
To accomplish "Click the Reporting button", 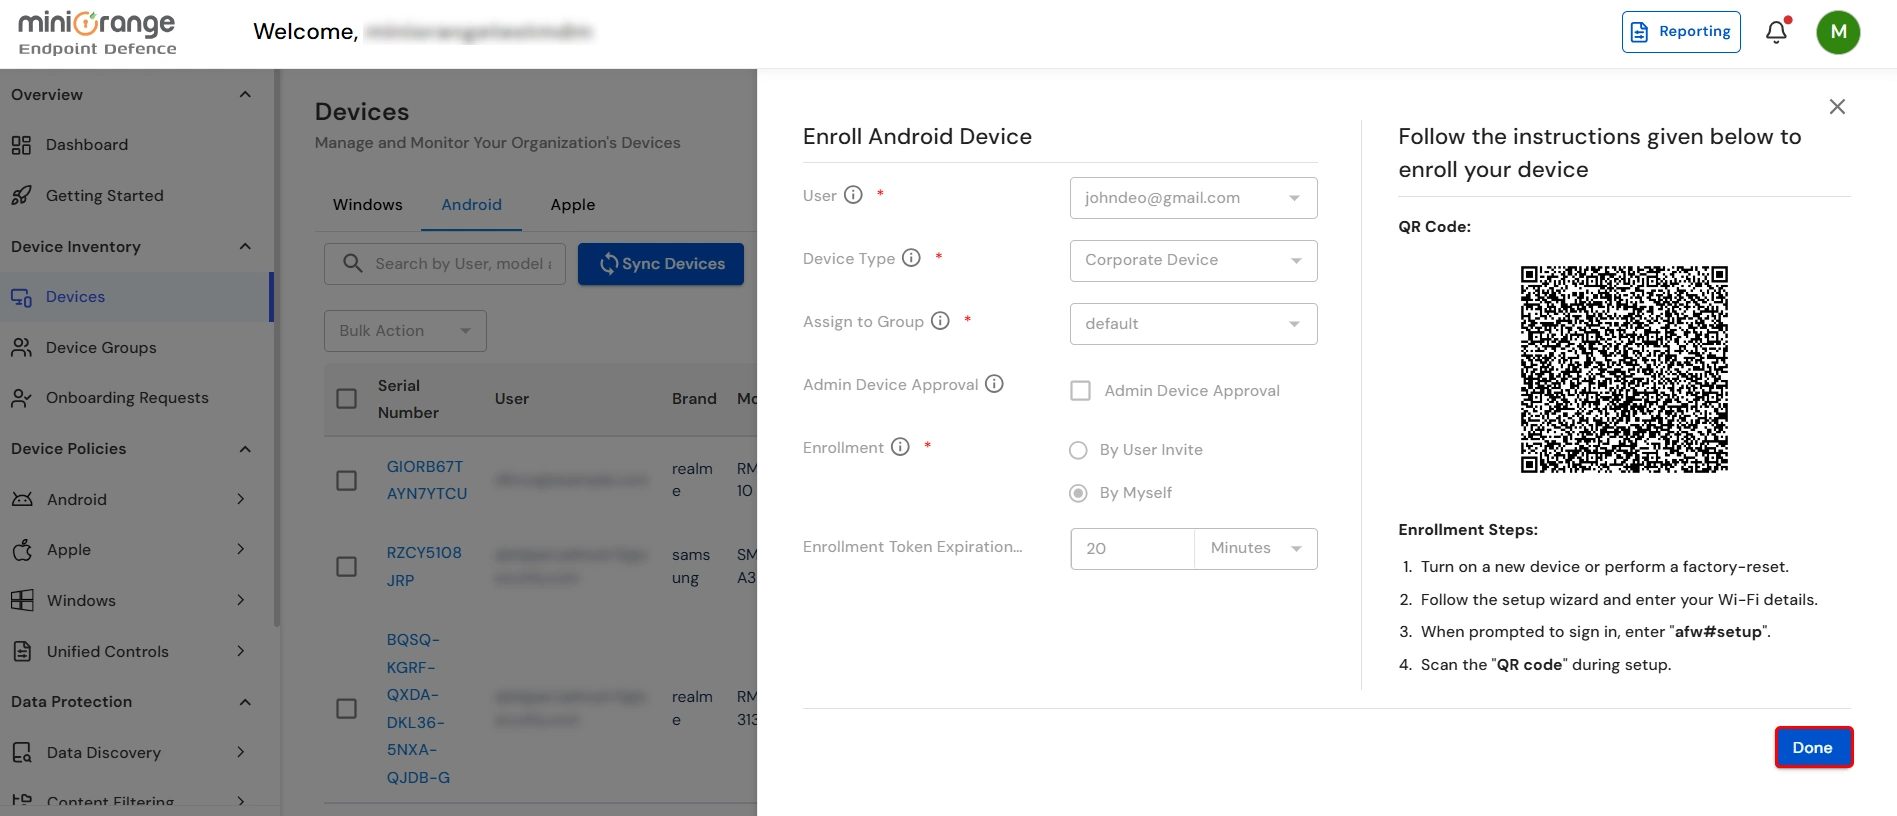I will pos(1681,32).
